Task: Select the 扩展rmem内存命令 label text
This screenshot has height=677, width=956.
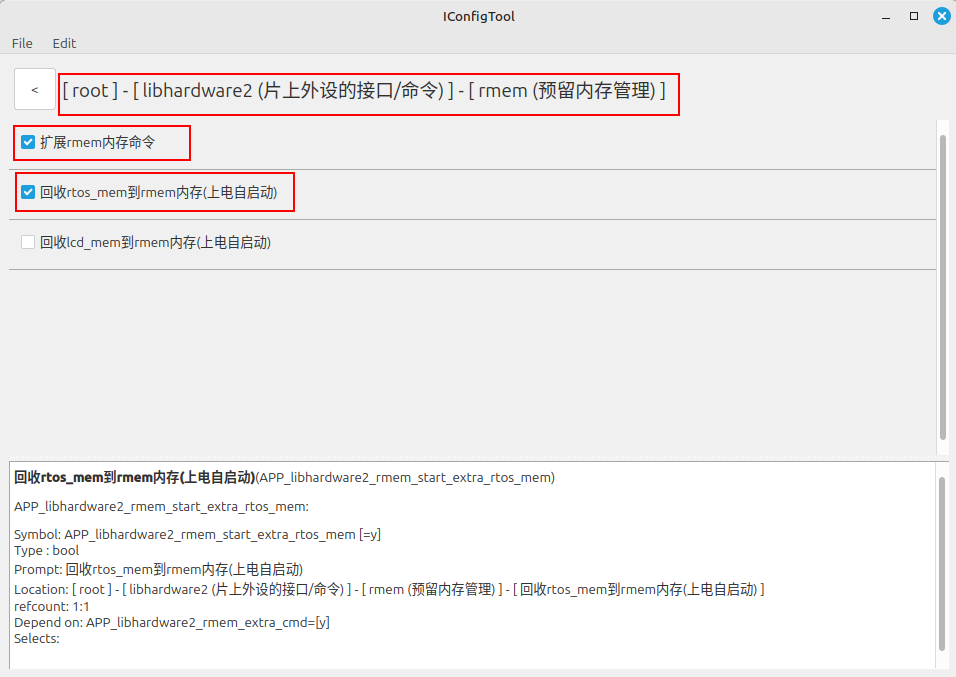Action: coord(98,142)
